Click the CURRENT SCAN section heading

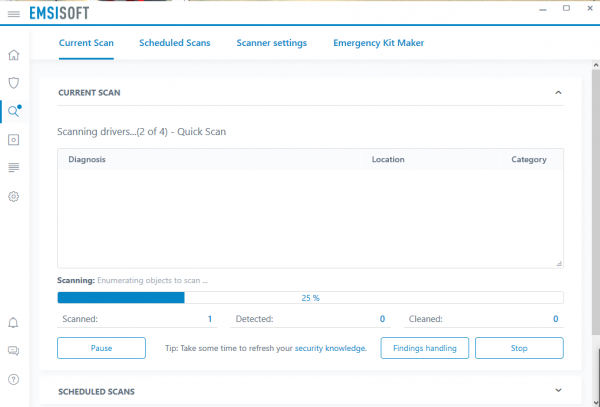point(89,93)
